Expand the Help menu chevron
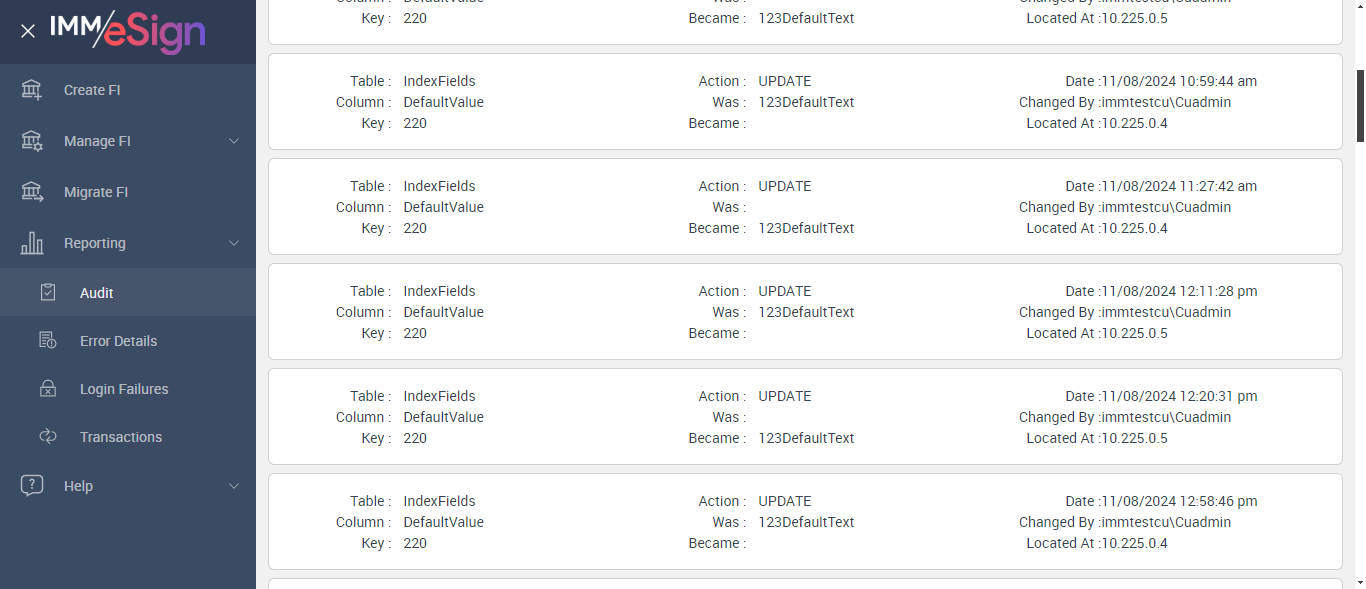Image resolution: width=1366 pixels, height=589 pixels. coord(234,486)
